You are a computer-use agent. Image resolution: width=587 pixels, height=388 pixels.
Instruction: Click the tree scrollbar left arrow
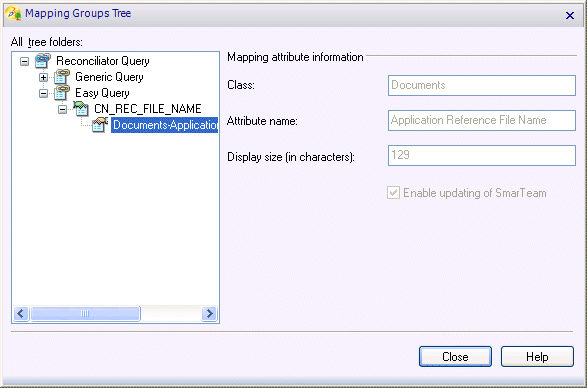(x=21, y=313)
